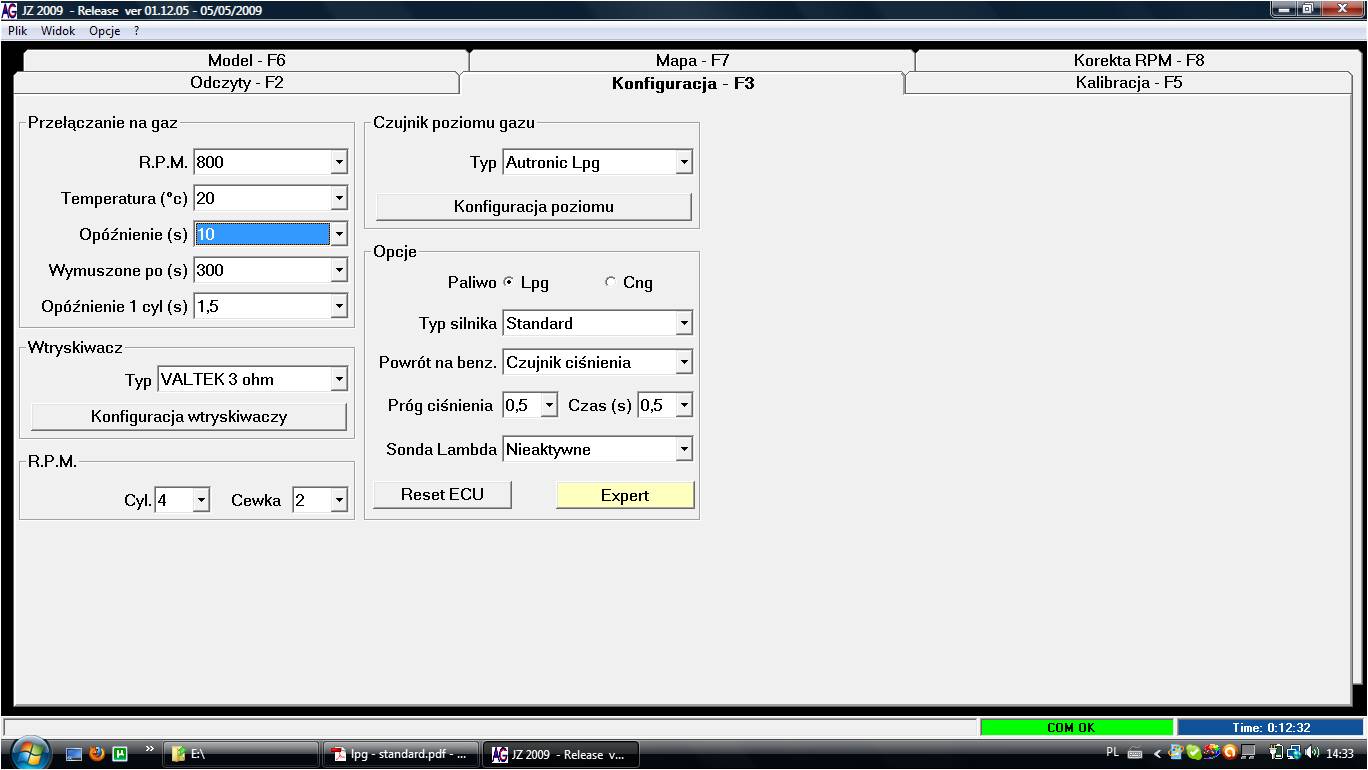Switch to lpg - standard.pdf taskbar window
The height and width of the screenshot is (770, 1368).
(402, 754)
